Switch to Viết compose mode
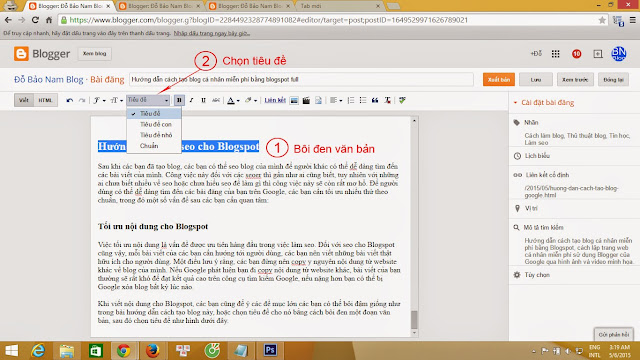 coord(24,100)
